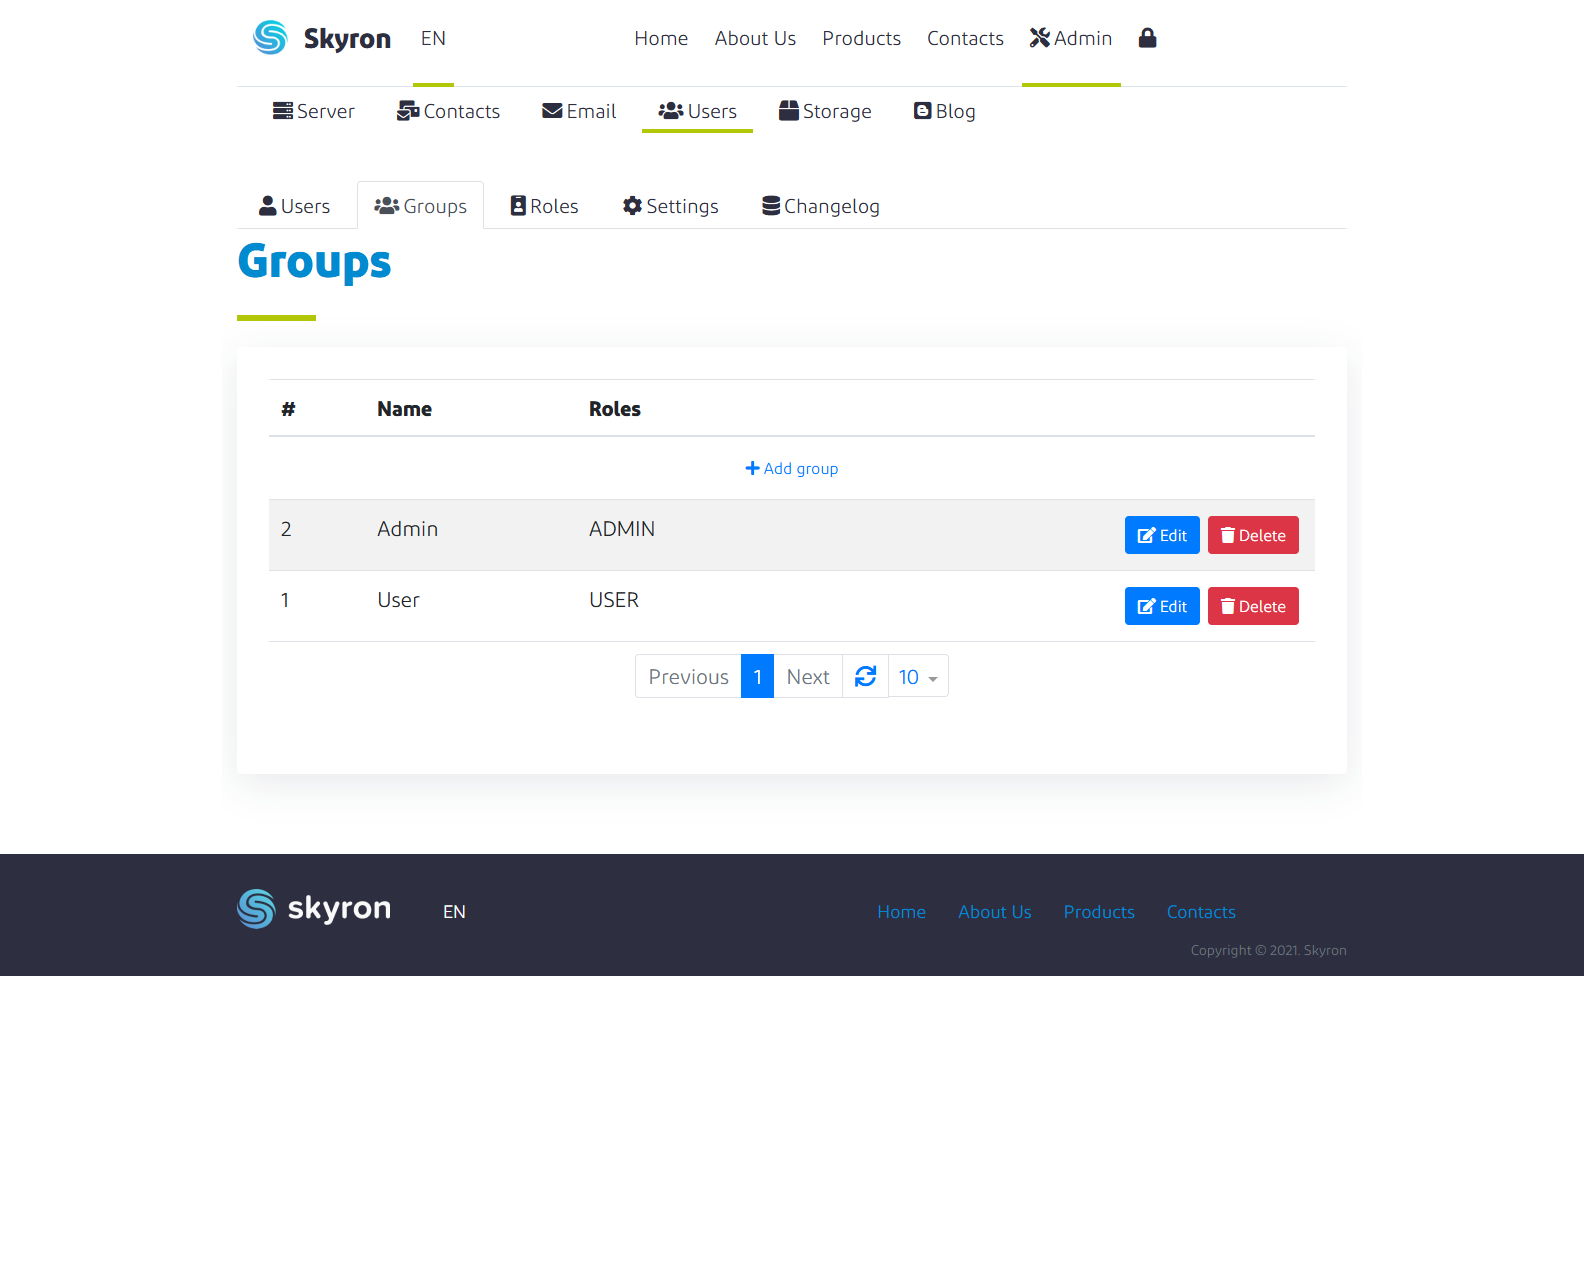This screenshot has width=1584, height=1276.
Task: Open the Storage admin section
Action: pyautogui.click(x=825, y=111)
